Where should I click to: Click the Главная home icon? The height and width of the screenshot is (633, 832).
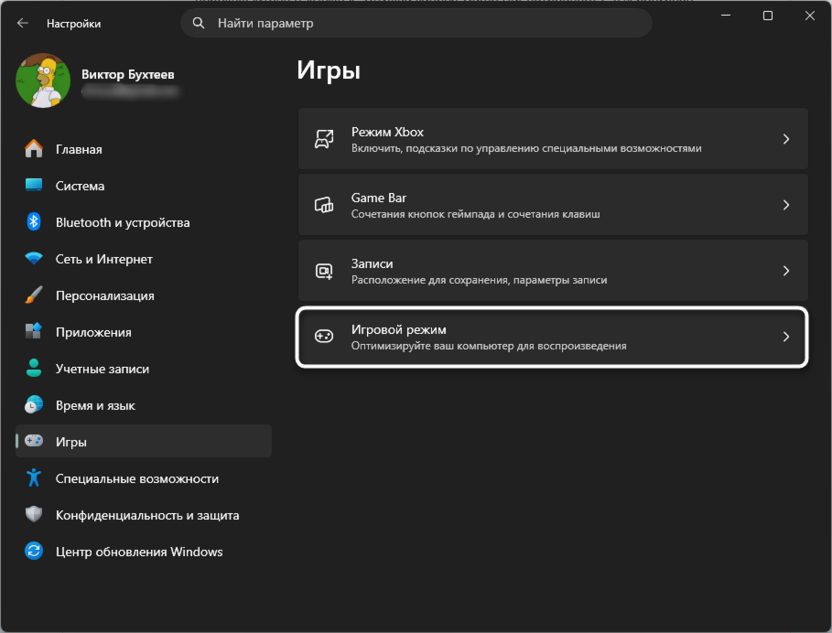pos(33,149)
